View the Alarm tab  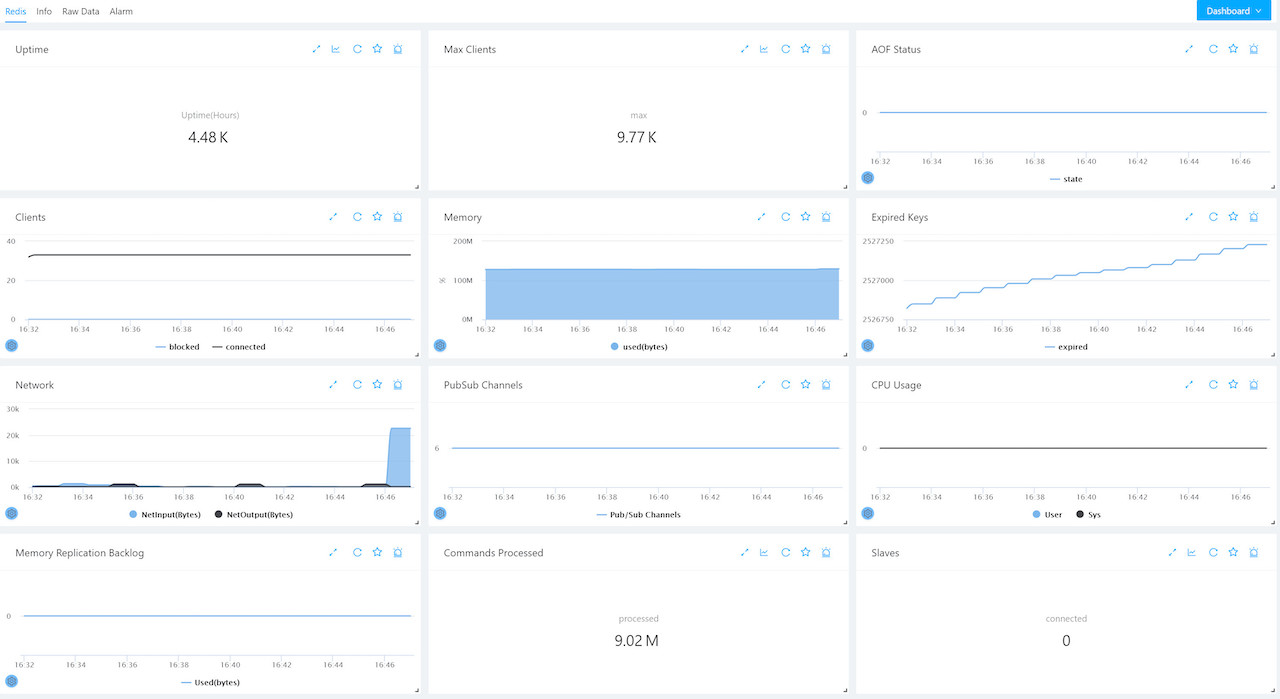(121, 11)
